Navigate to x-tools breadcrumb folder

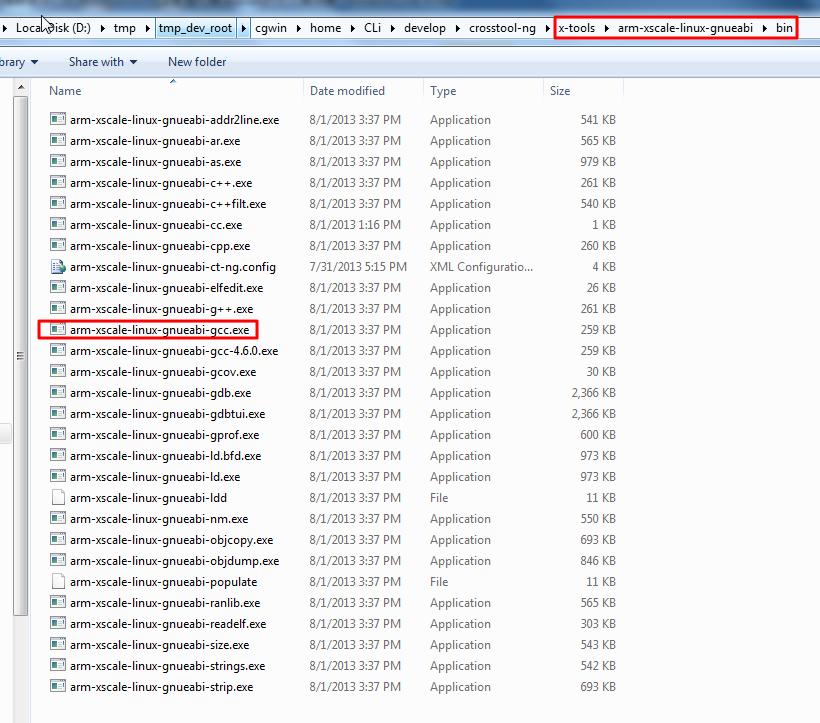point(576,28)
